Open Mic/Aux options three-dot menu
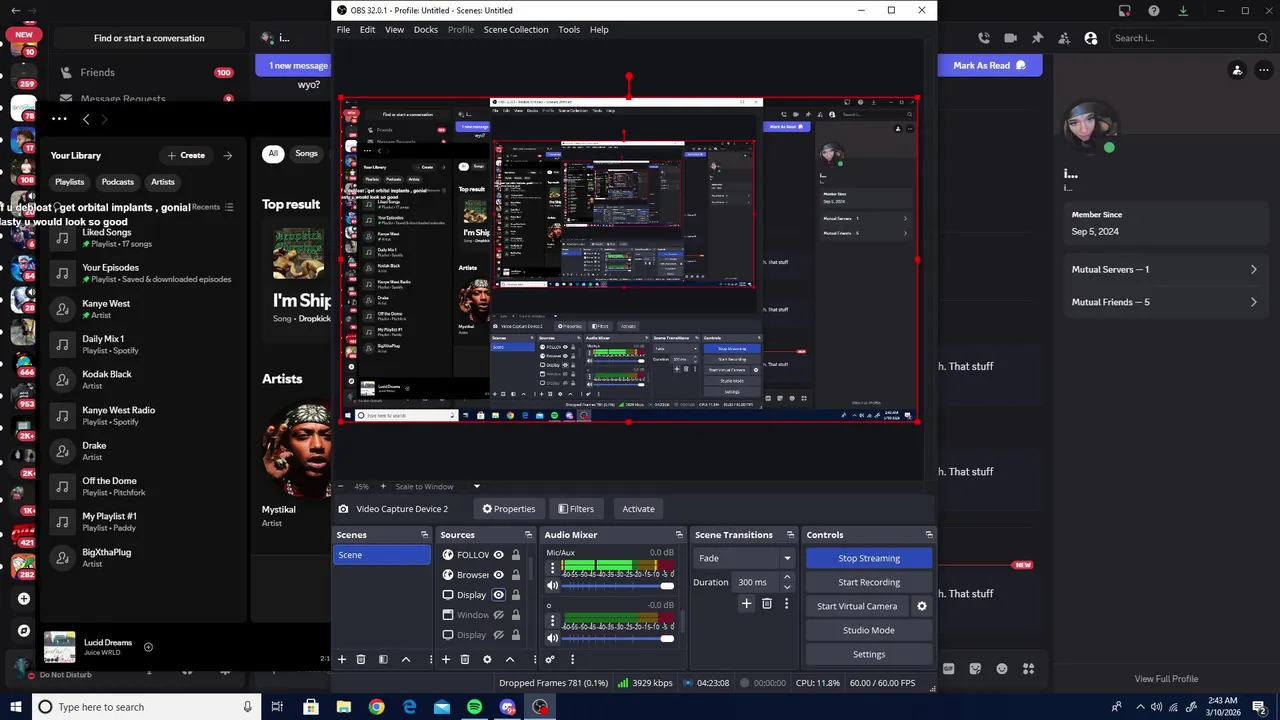 [552, 568]
